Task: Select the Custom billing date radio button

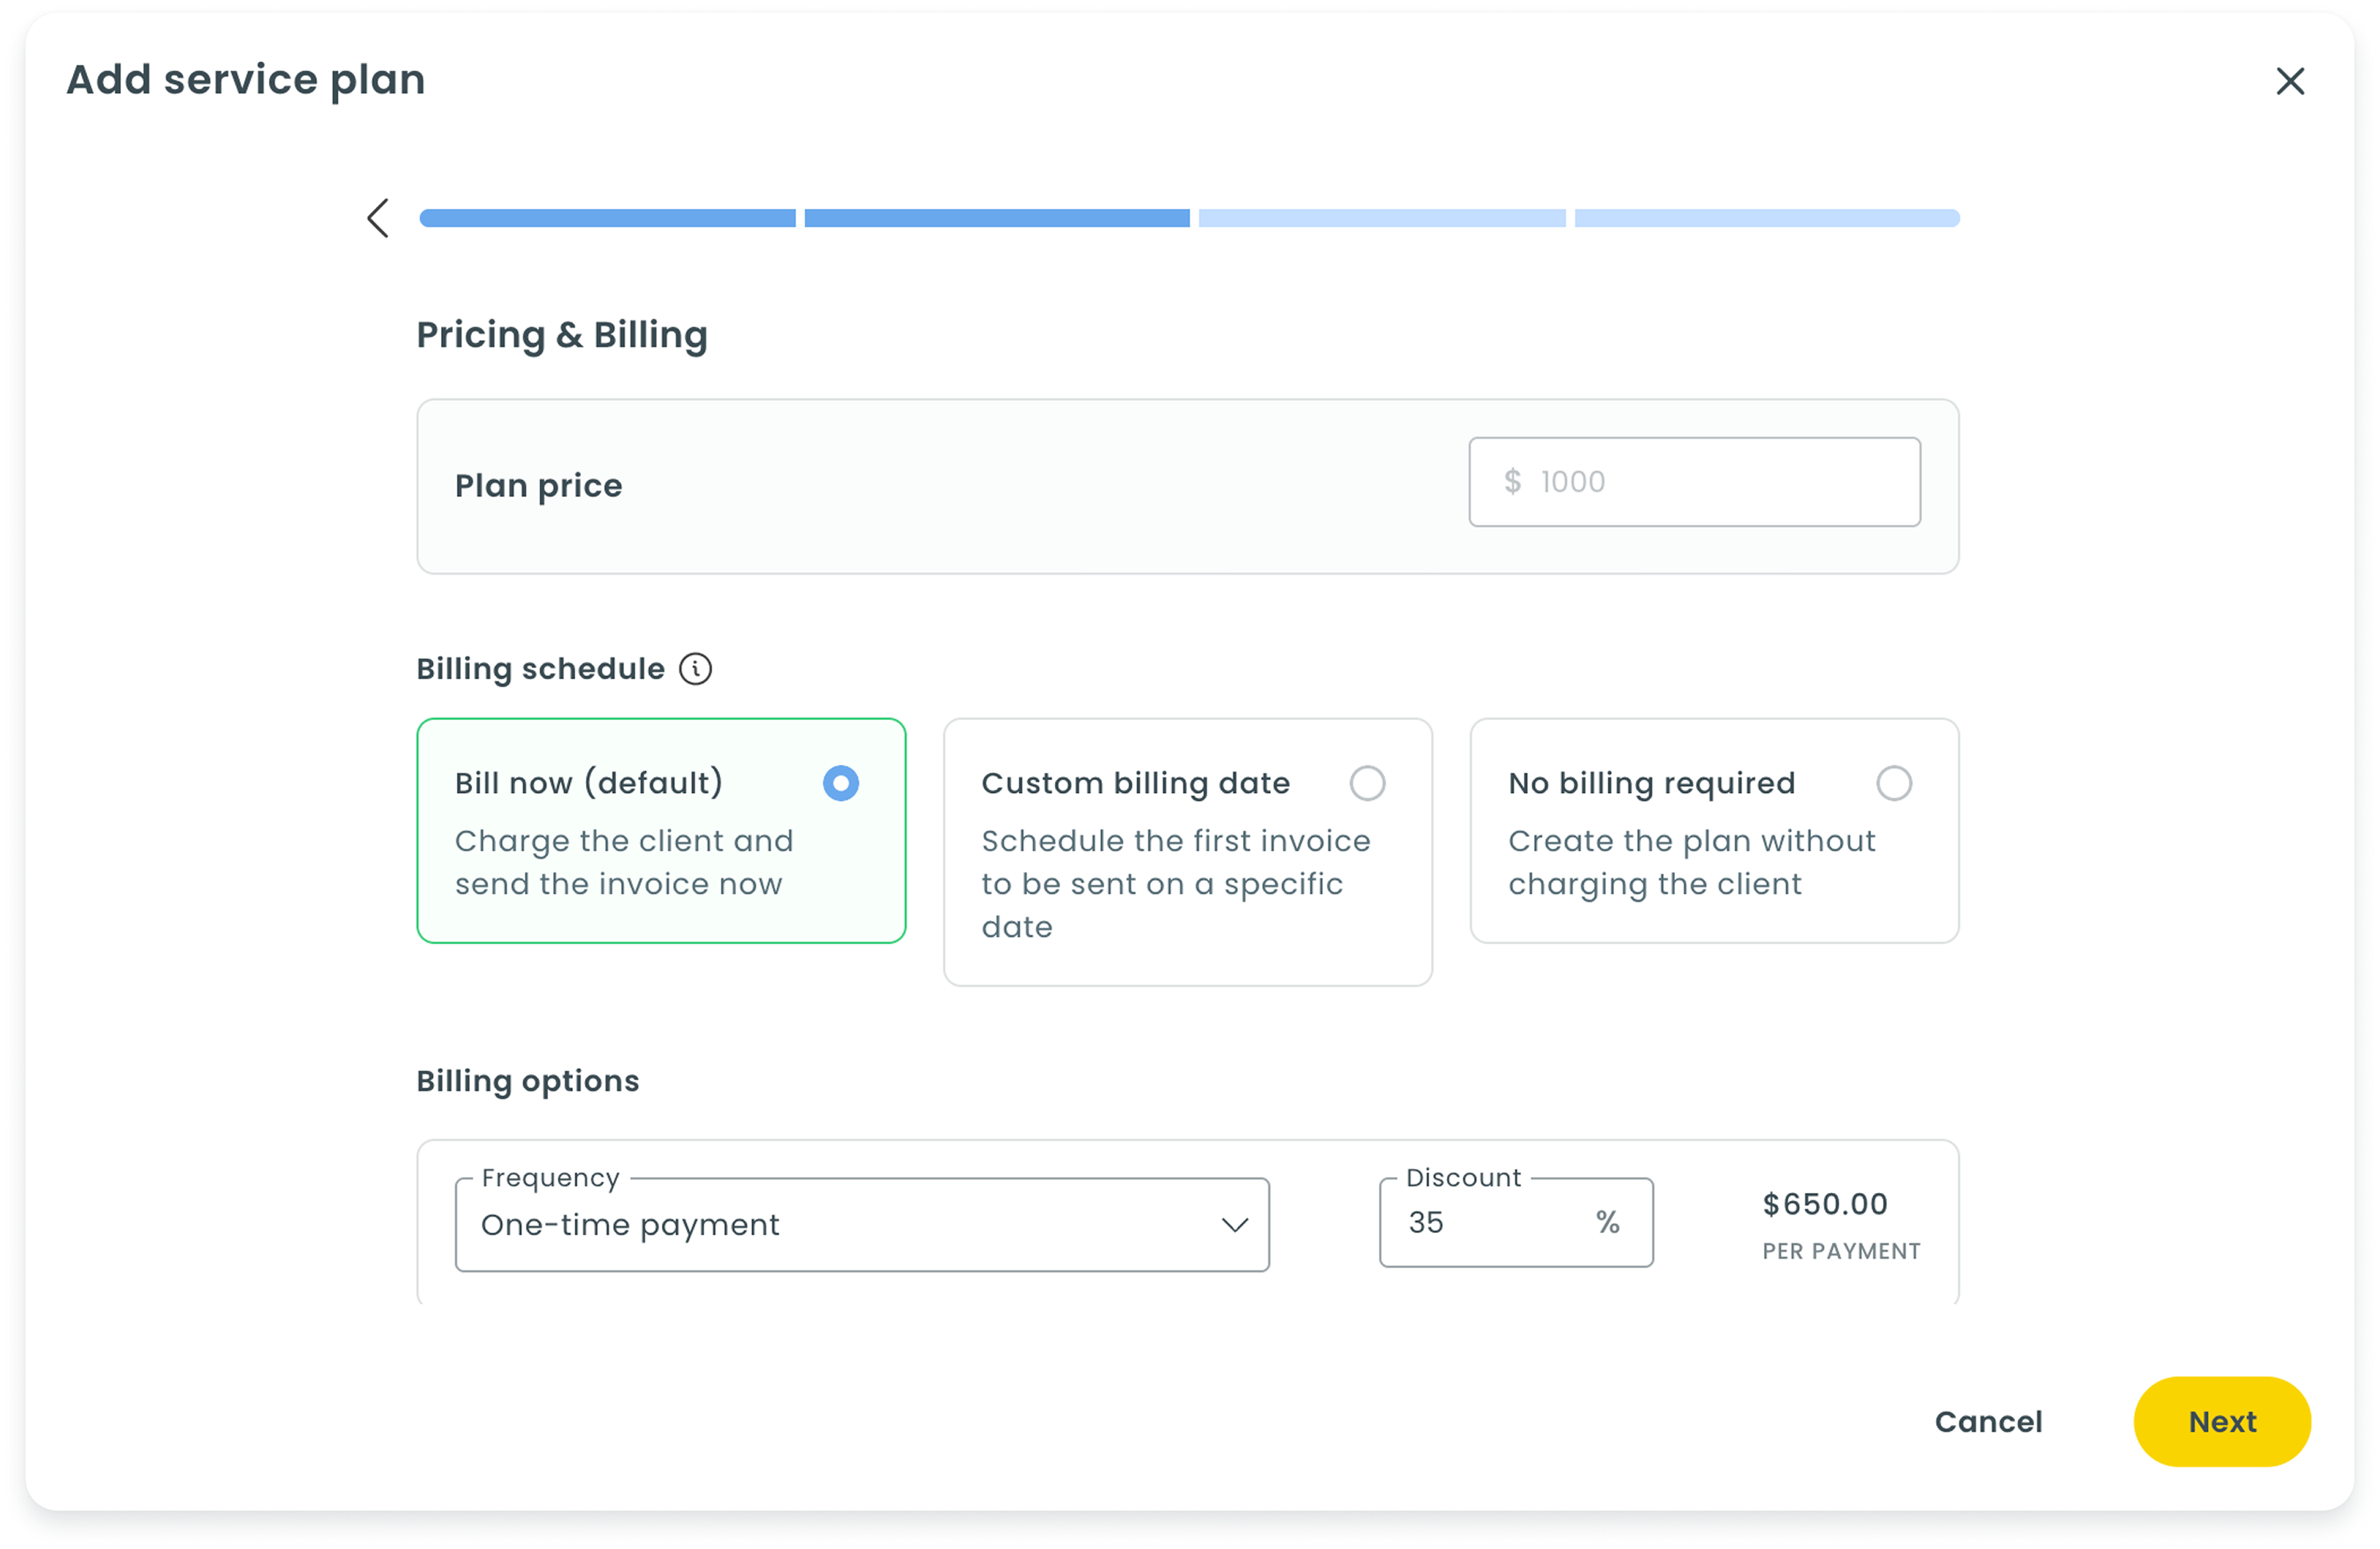Action: [1367, 783]
